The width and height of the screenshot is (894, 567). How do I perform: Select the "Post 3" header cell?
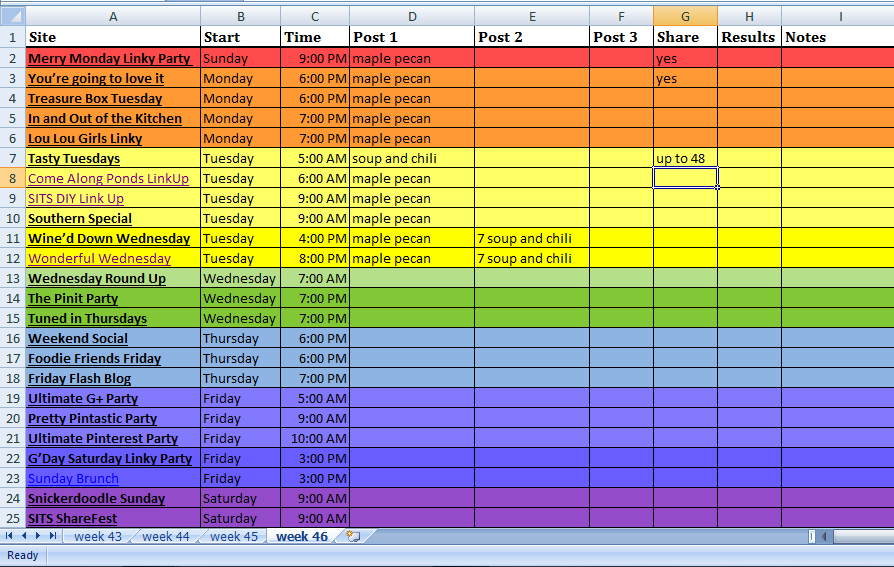621,37
